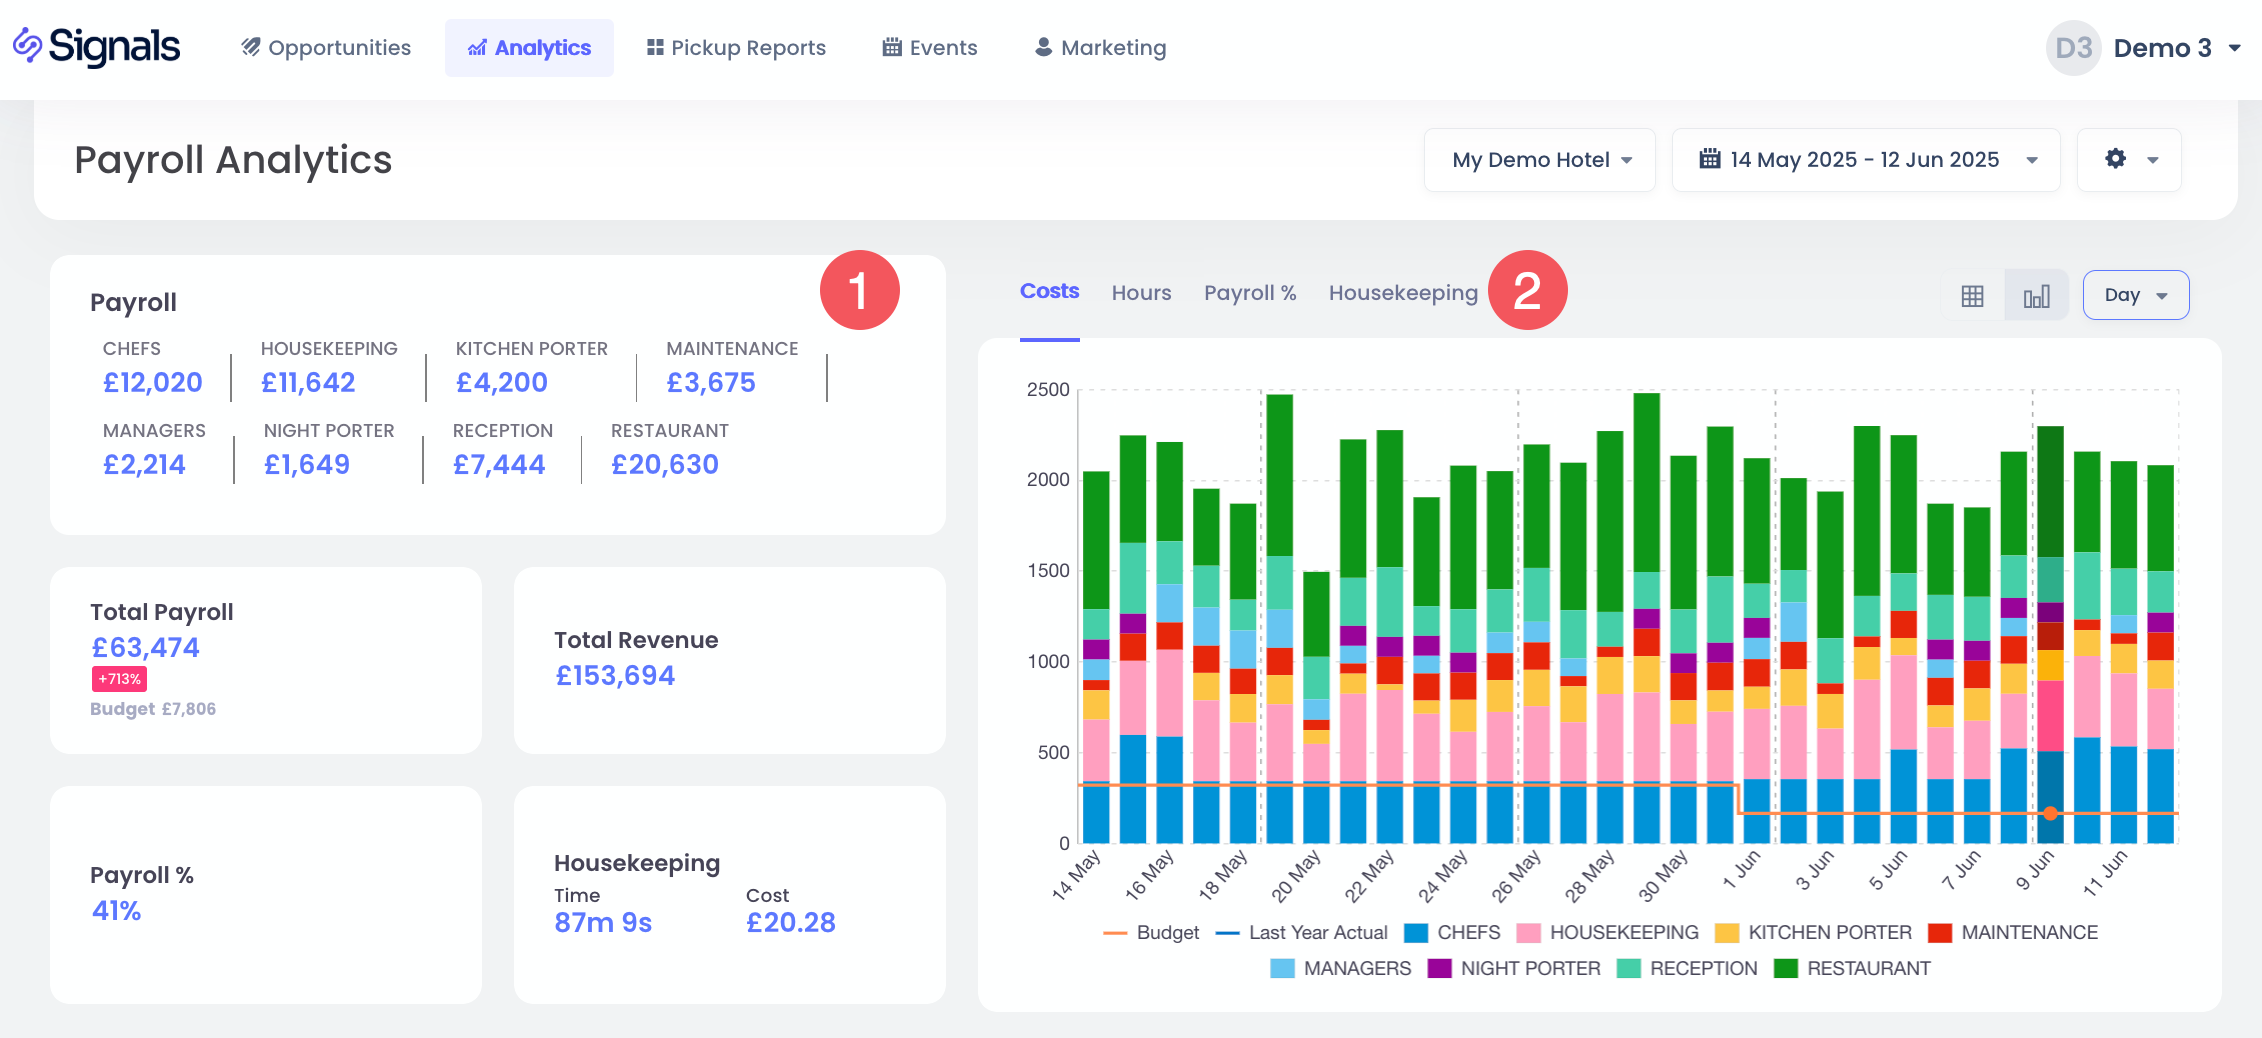Click the D3 user avatar

(2073, 48)
